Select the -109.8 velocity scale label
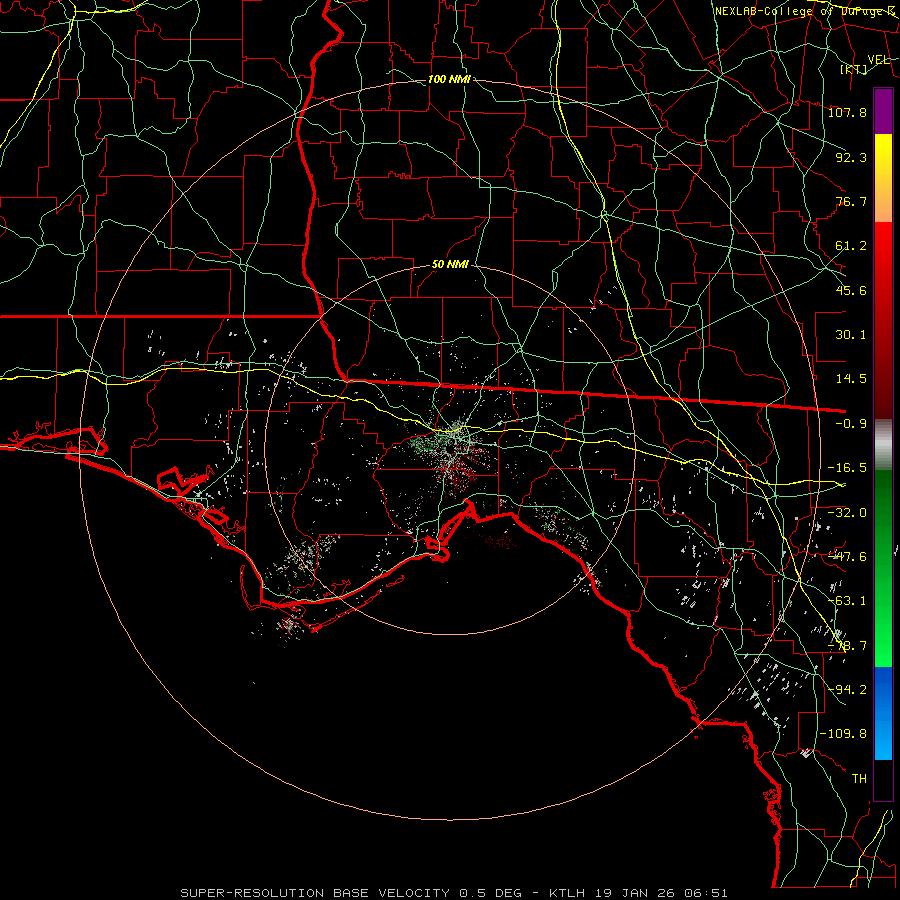The height and width of the screenshot is (900, 900). [x=843, y=734]
